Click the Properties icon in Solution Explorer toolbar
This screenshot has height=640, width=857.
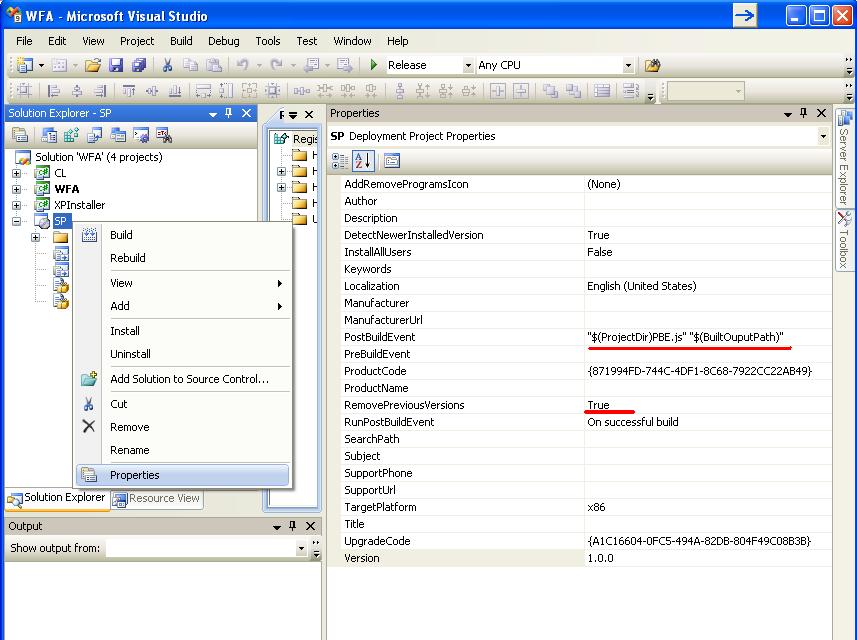(20, 134)
